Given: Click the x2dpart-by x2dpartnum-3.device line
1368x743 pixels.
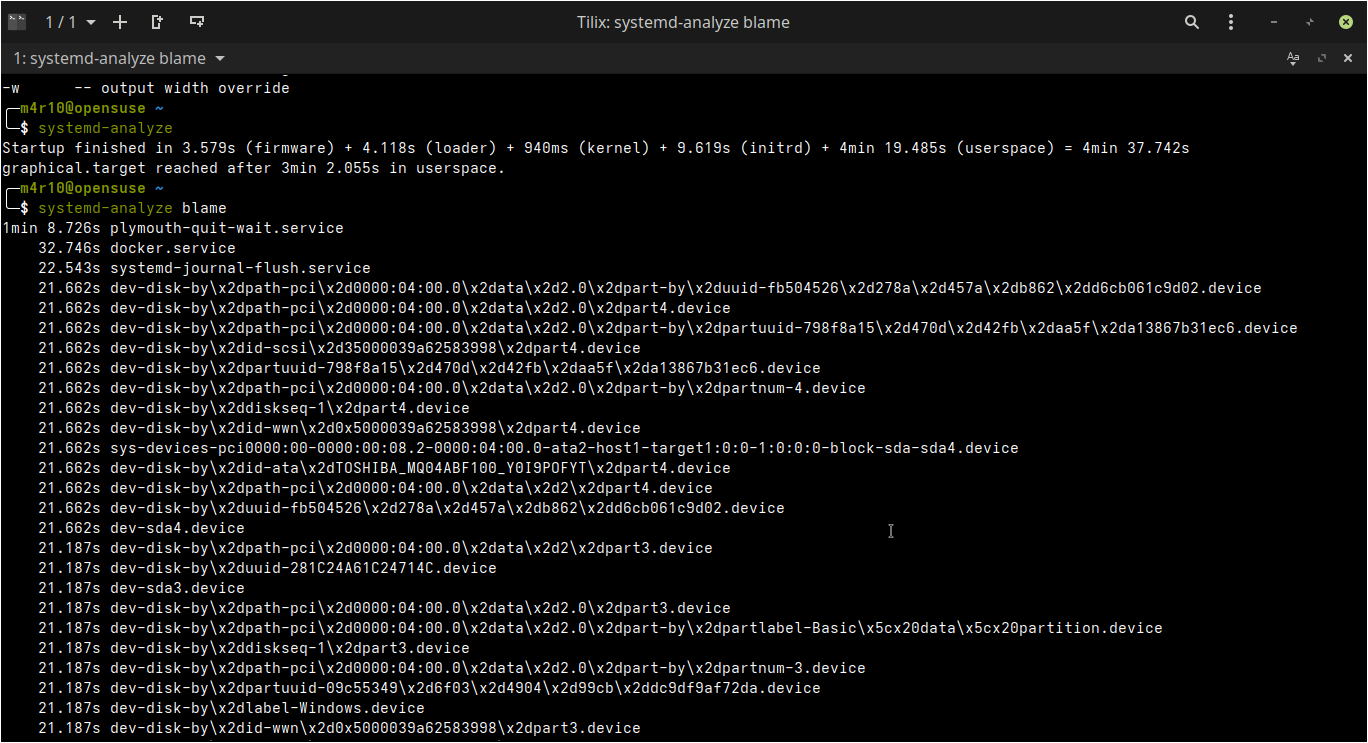Looking at the screenshot, I should click(x=452, y=668).
